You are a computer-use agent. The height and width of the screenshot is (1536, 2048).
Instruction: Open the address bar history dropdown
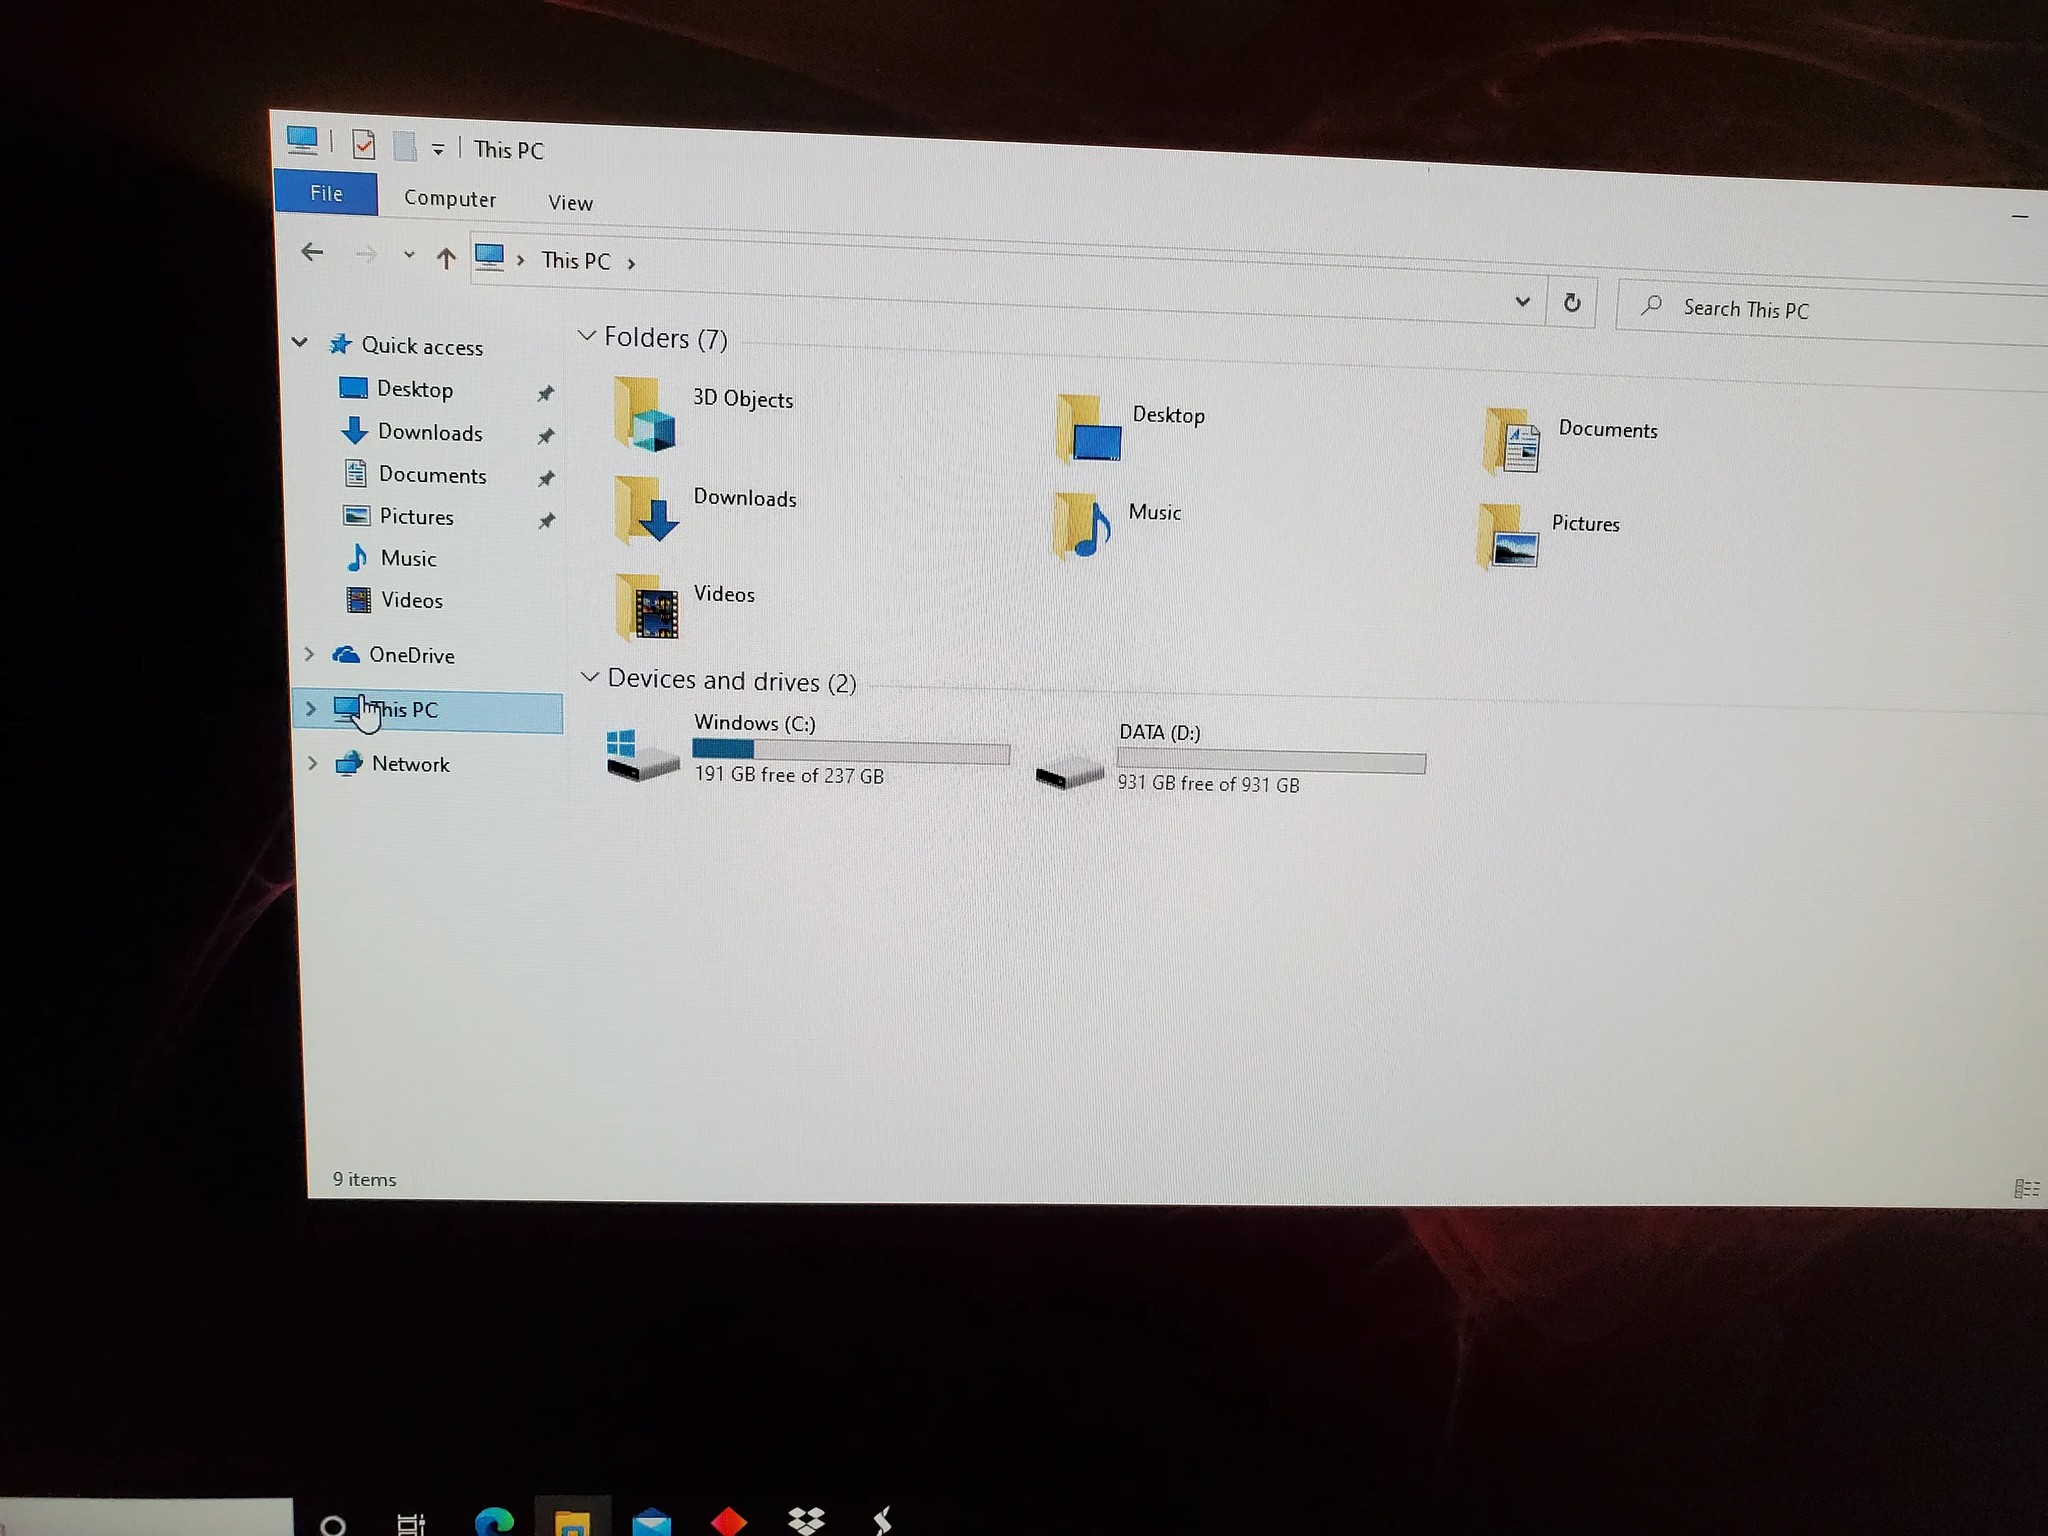1523,301
